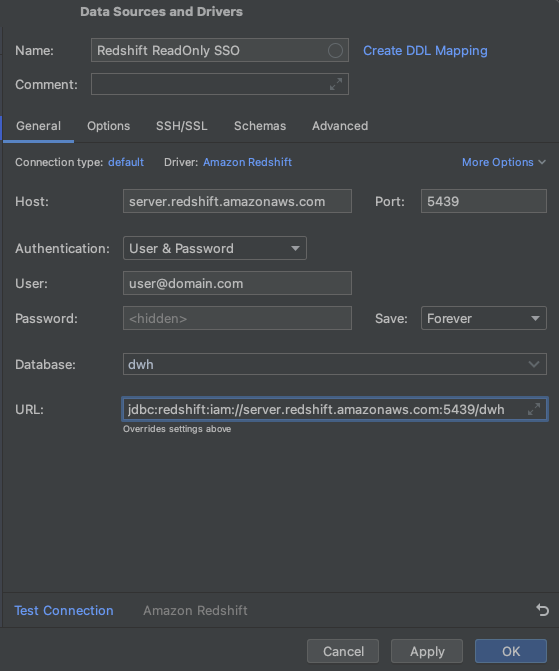The height and width of the screenshot is (671, 559).
Task: Click Create DDL Mapping link
Action: (425, 50)
